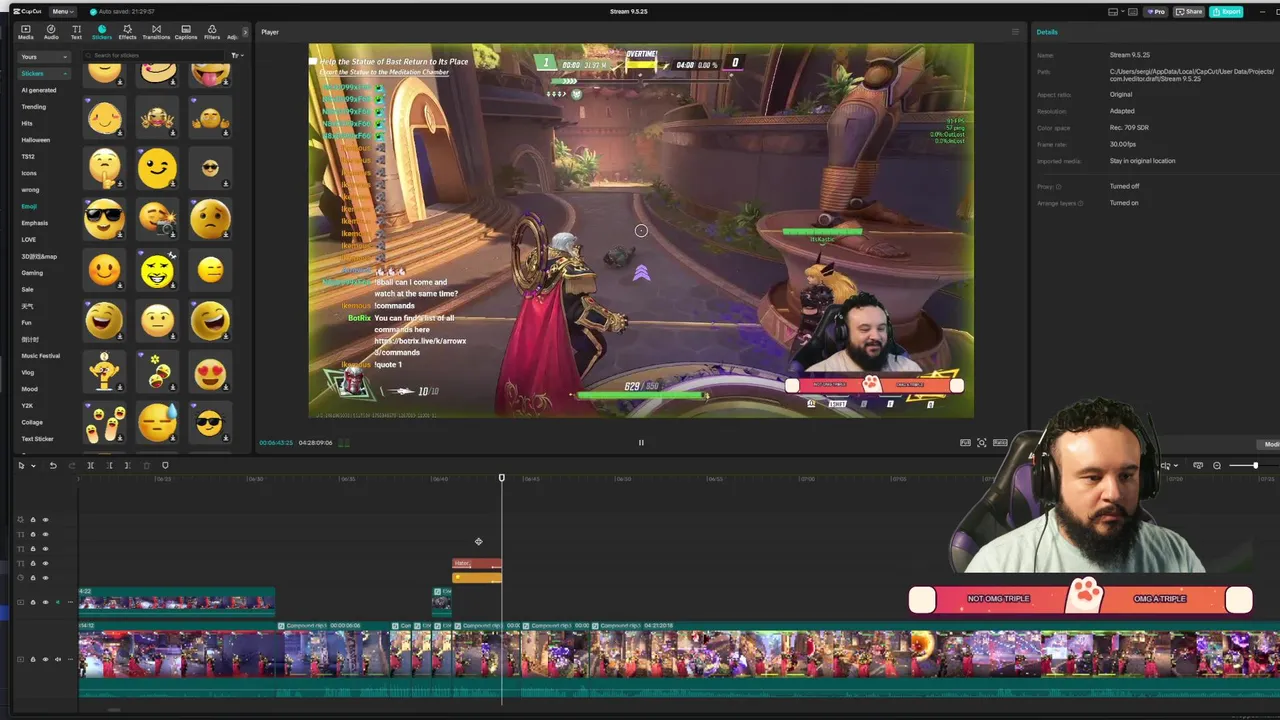Viewport: 1280px width, 720px height.
Task: Switch to the Effects tab
Action: pyautogui.click(x=127, y=31)
